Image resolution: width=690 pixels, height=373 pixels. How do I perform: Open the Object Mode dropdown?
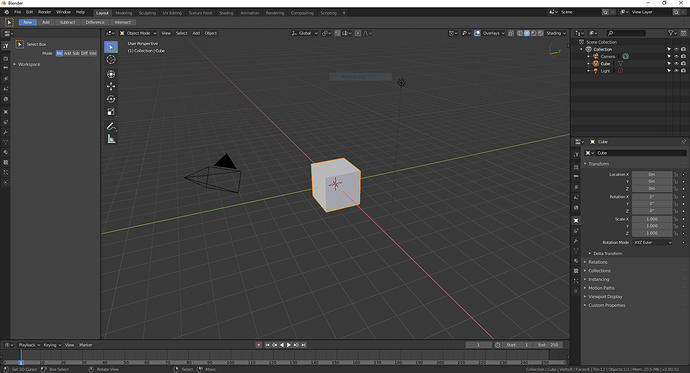pyautogui.click(x=138, y=33)
